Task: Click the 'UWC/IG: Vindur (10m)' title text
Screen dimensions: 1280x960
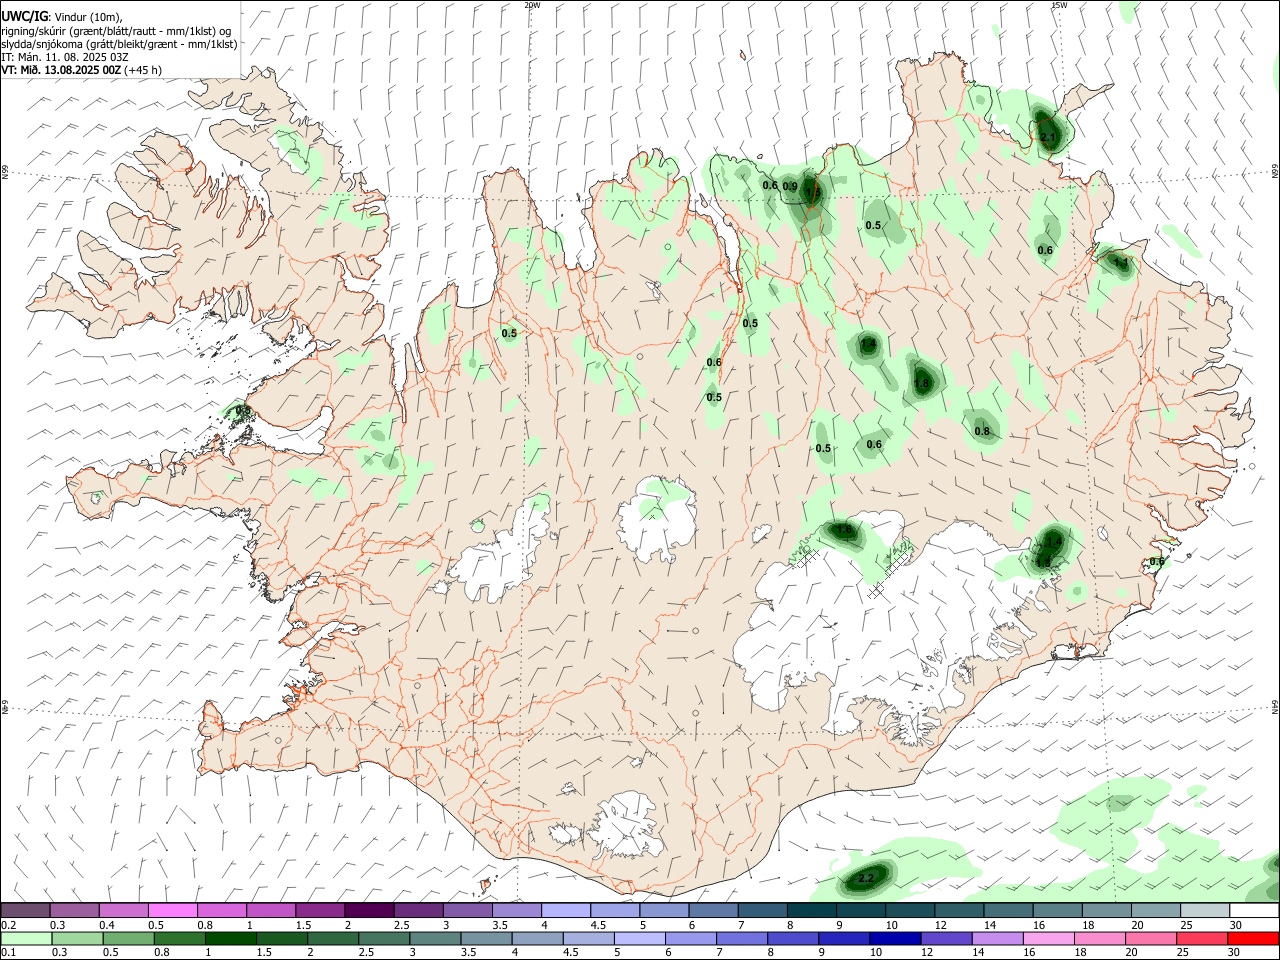Action: point(62,17)
